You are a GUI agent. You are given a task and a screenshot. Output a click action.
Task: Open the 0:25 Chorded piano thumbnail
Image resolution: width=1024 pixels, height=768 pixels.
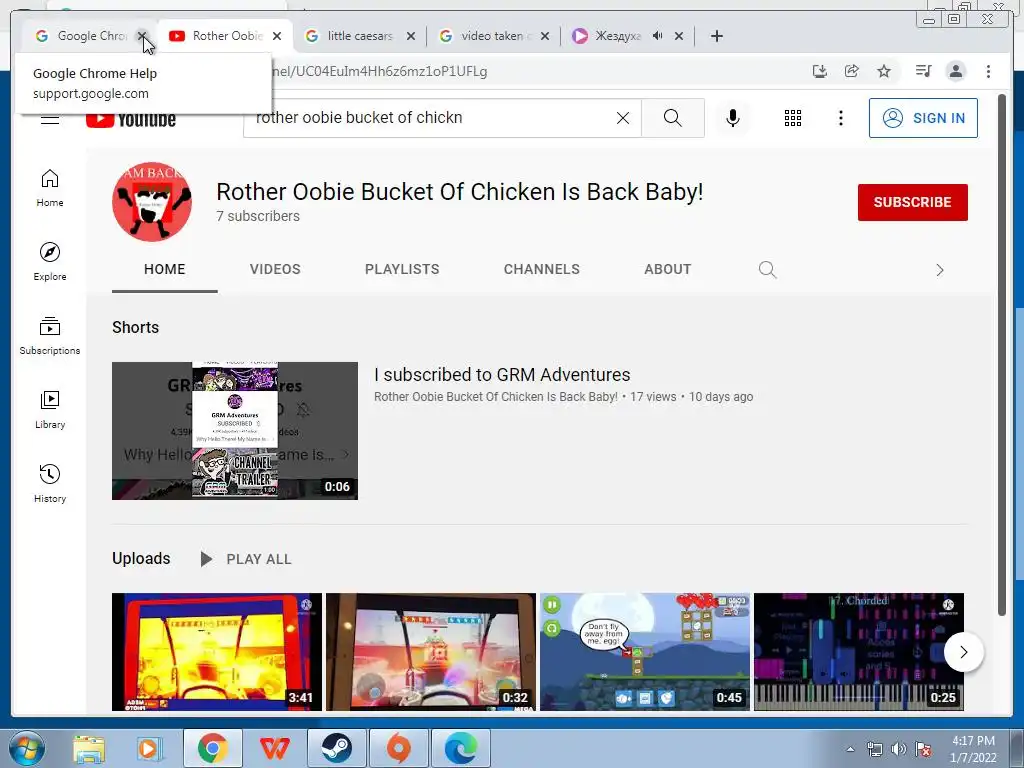coord(859,652)
